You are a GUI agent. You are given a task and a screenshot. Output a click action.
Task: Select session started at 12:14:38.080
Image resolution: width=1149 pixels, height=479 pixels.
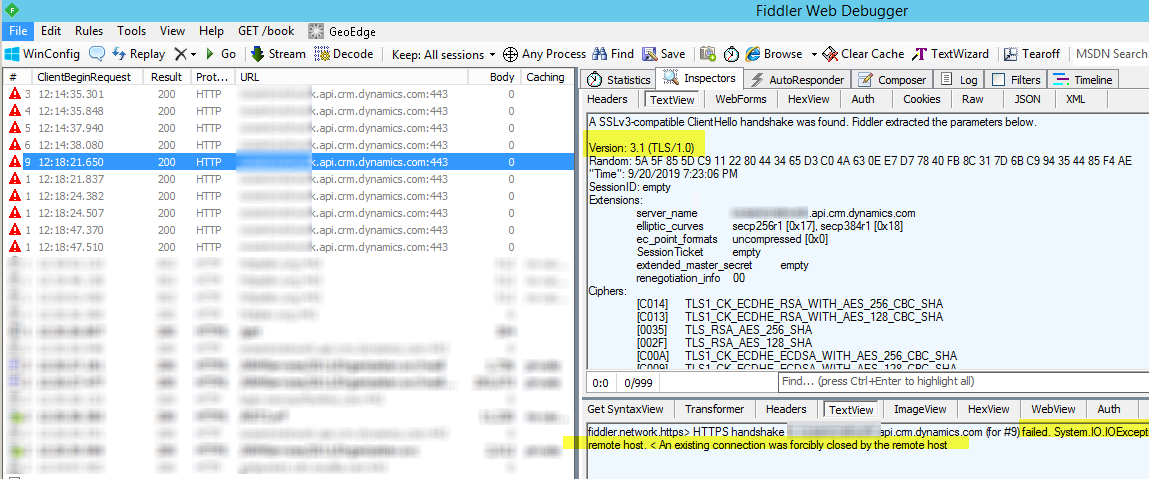coord(287,145)
